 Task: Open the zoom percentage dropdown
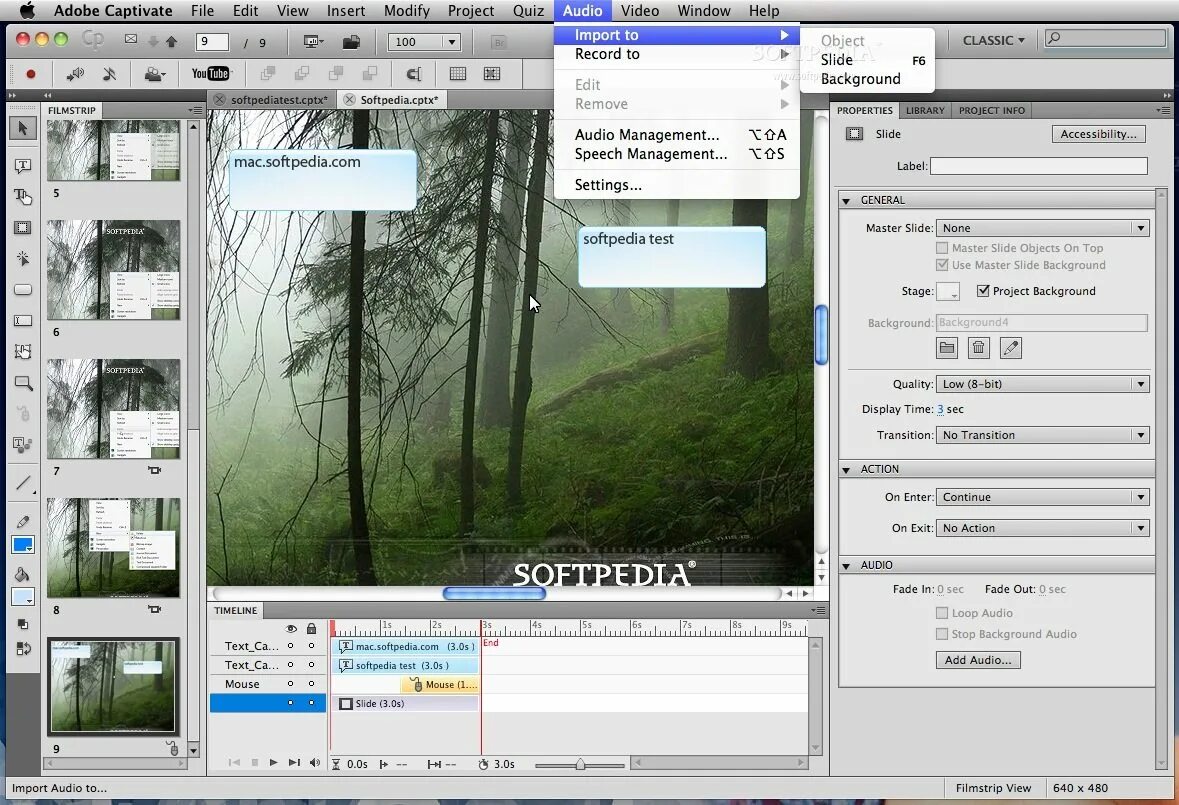[x=451, y=42]
